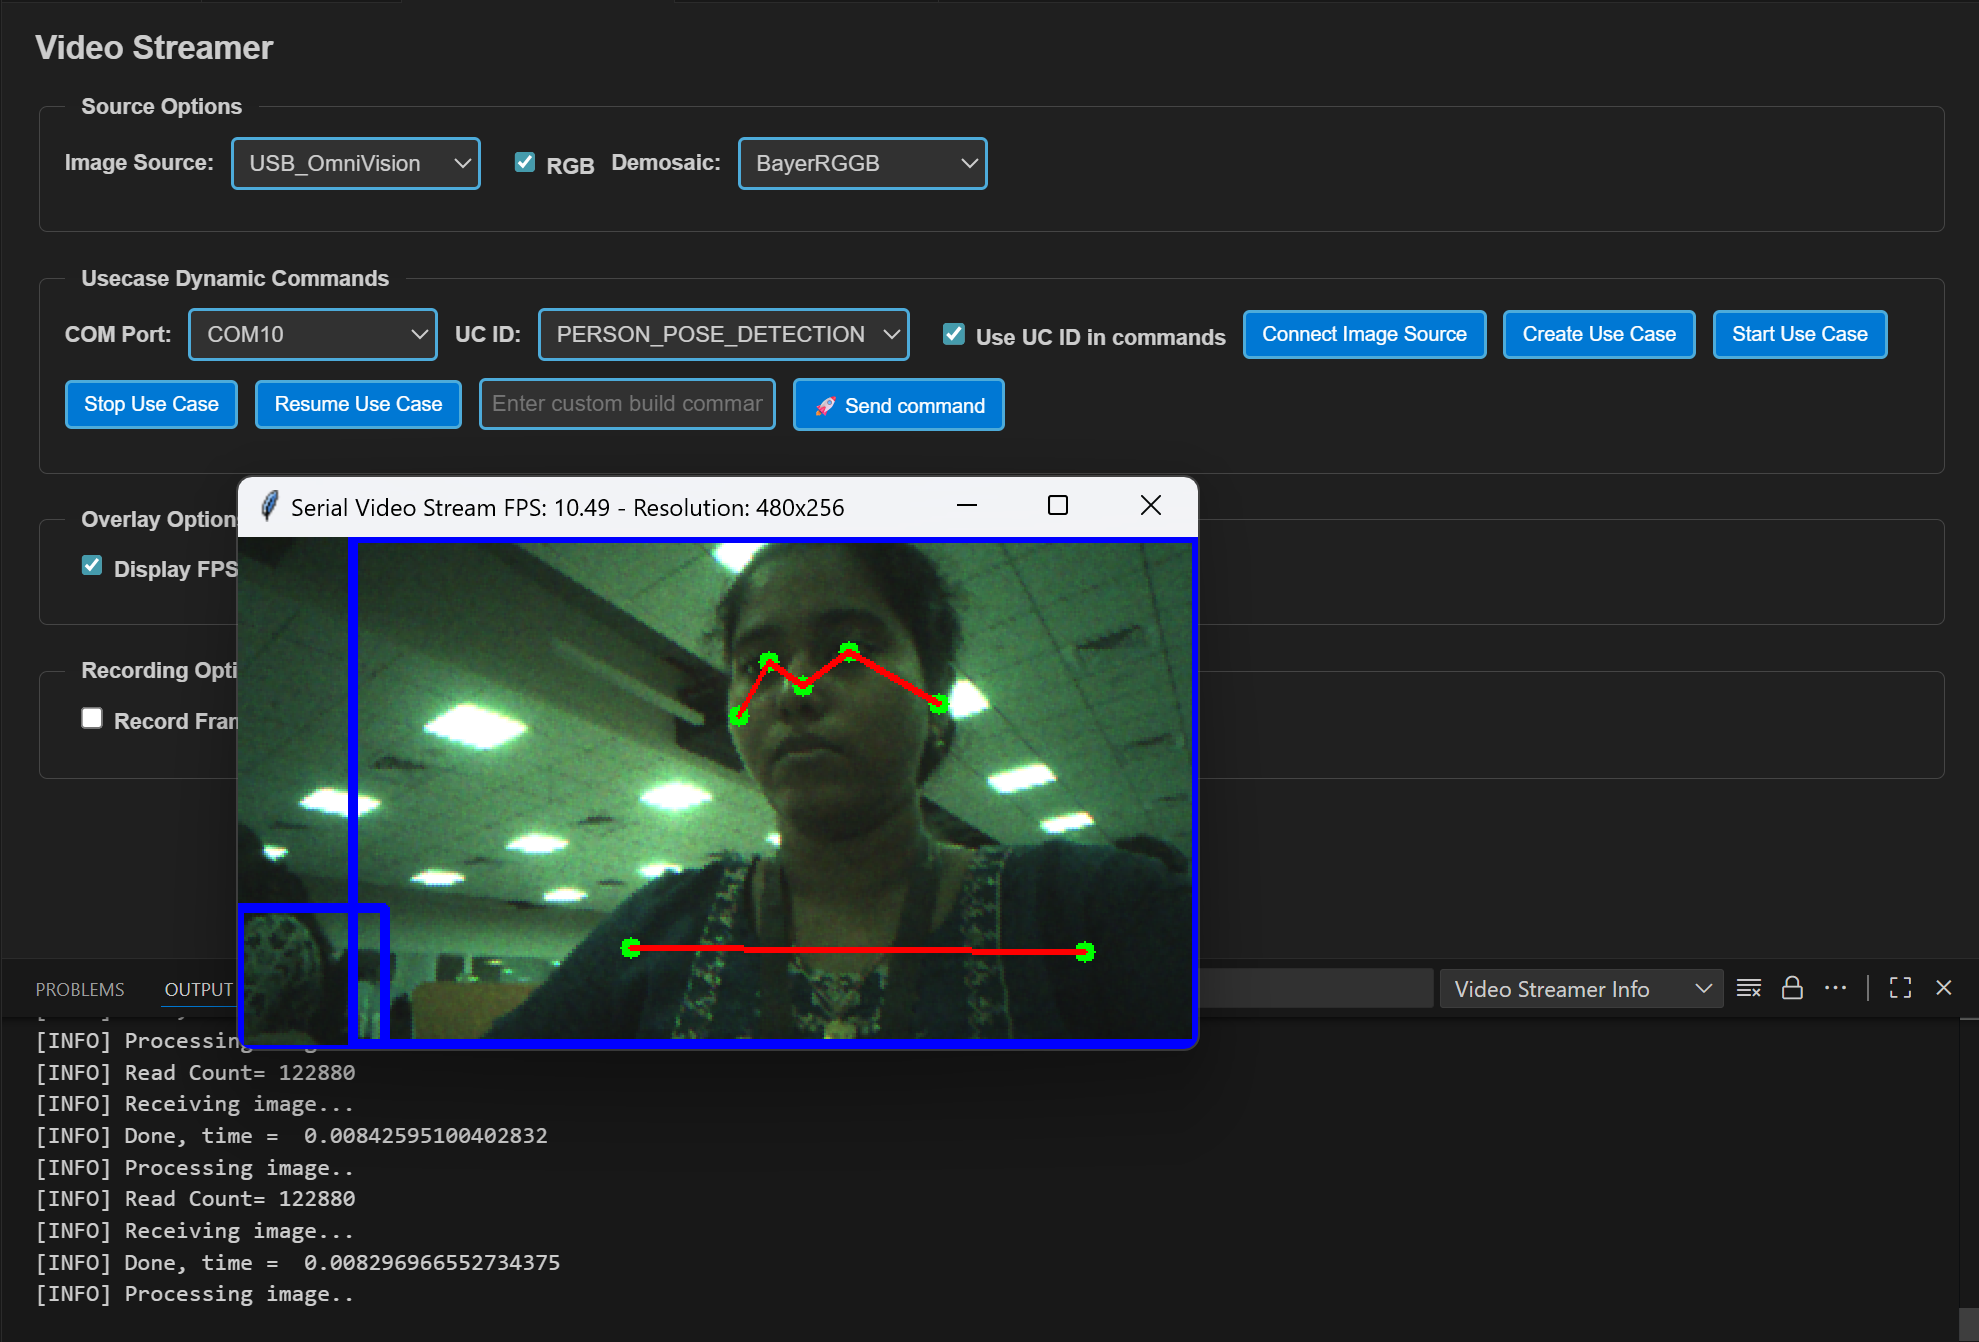This screenshot has width=1979, height=1342.
Task: Switch to the PROBLEMS tab
Action: coord(79,988)
